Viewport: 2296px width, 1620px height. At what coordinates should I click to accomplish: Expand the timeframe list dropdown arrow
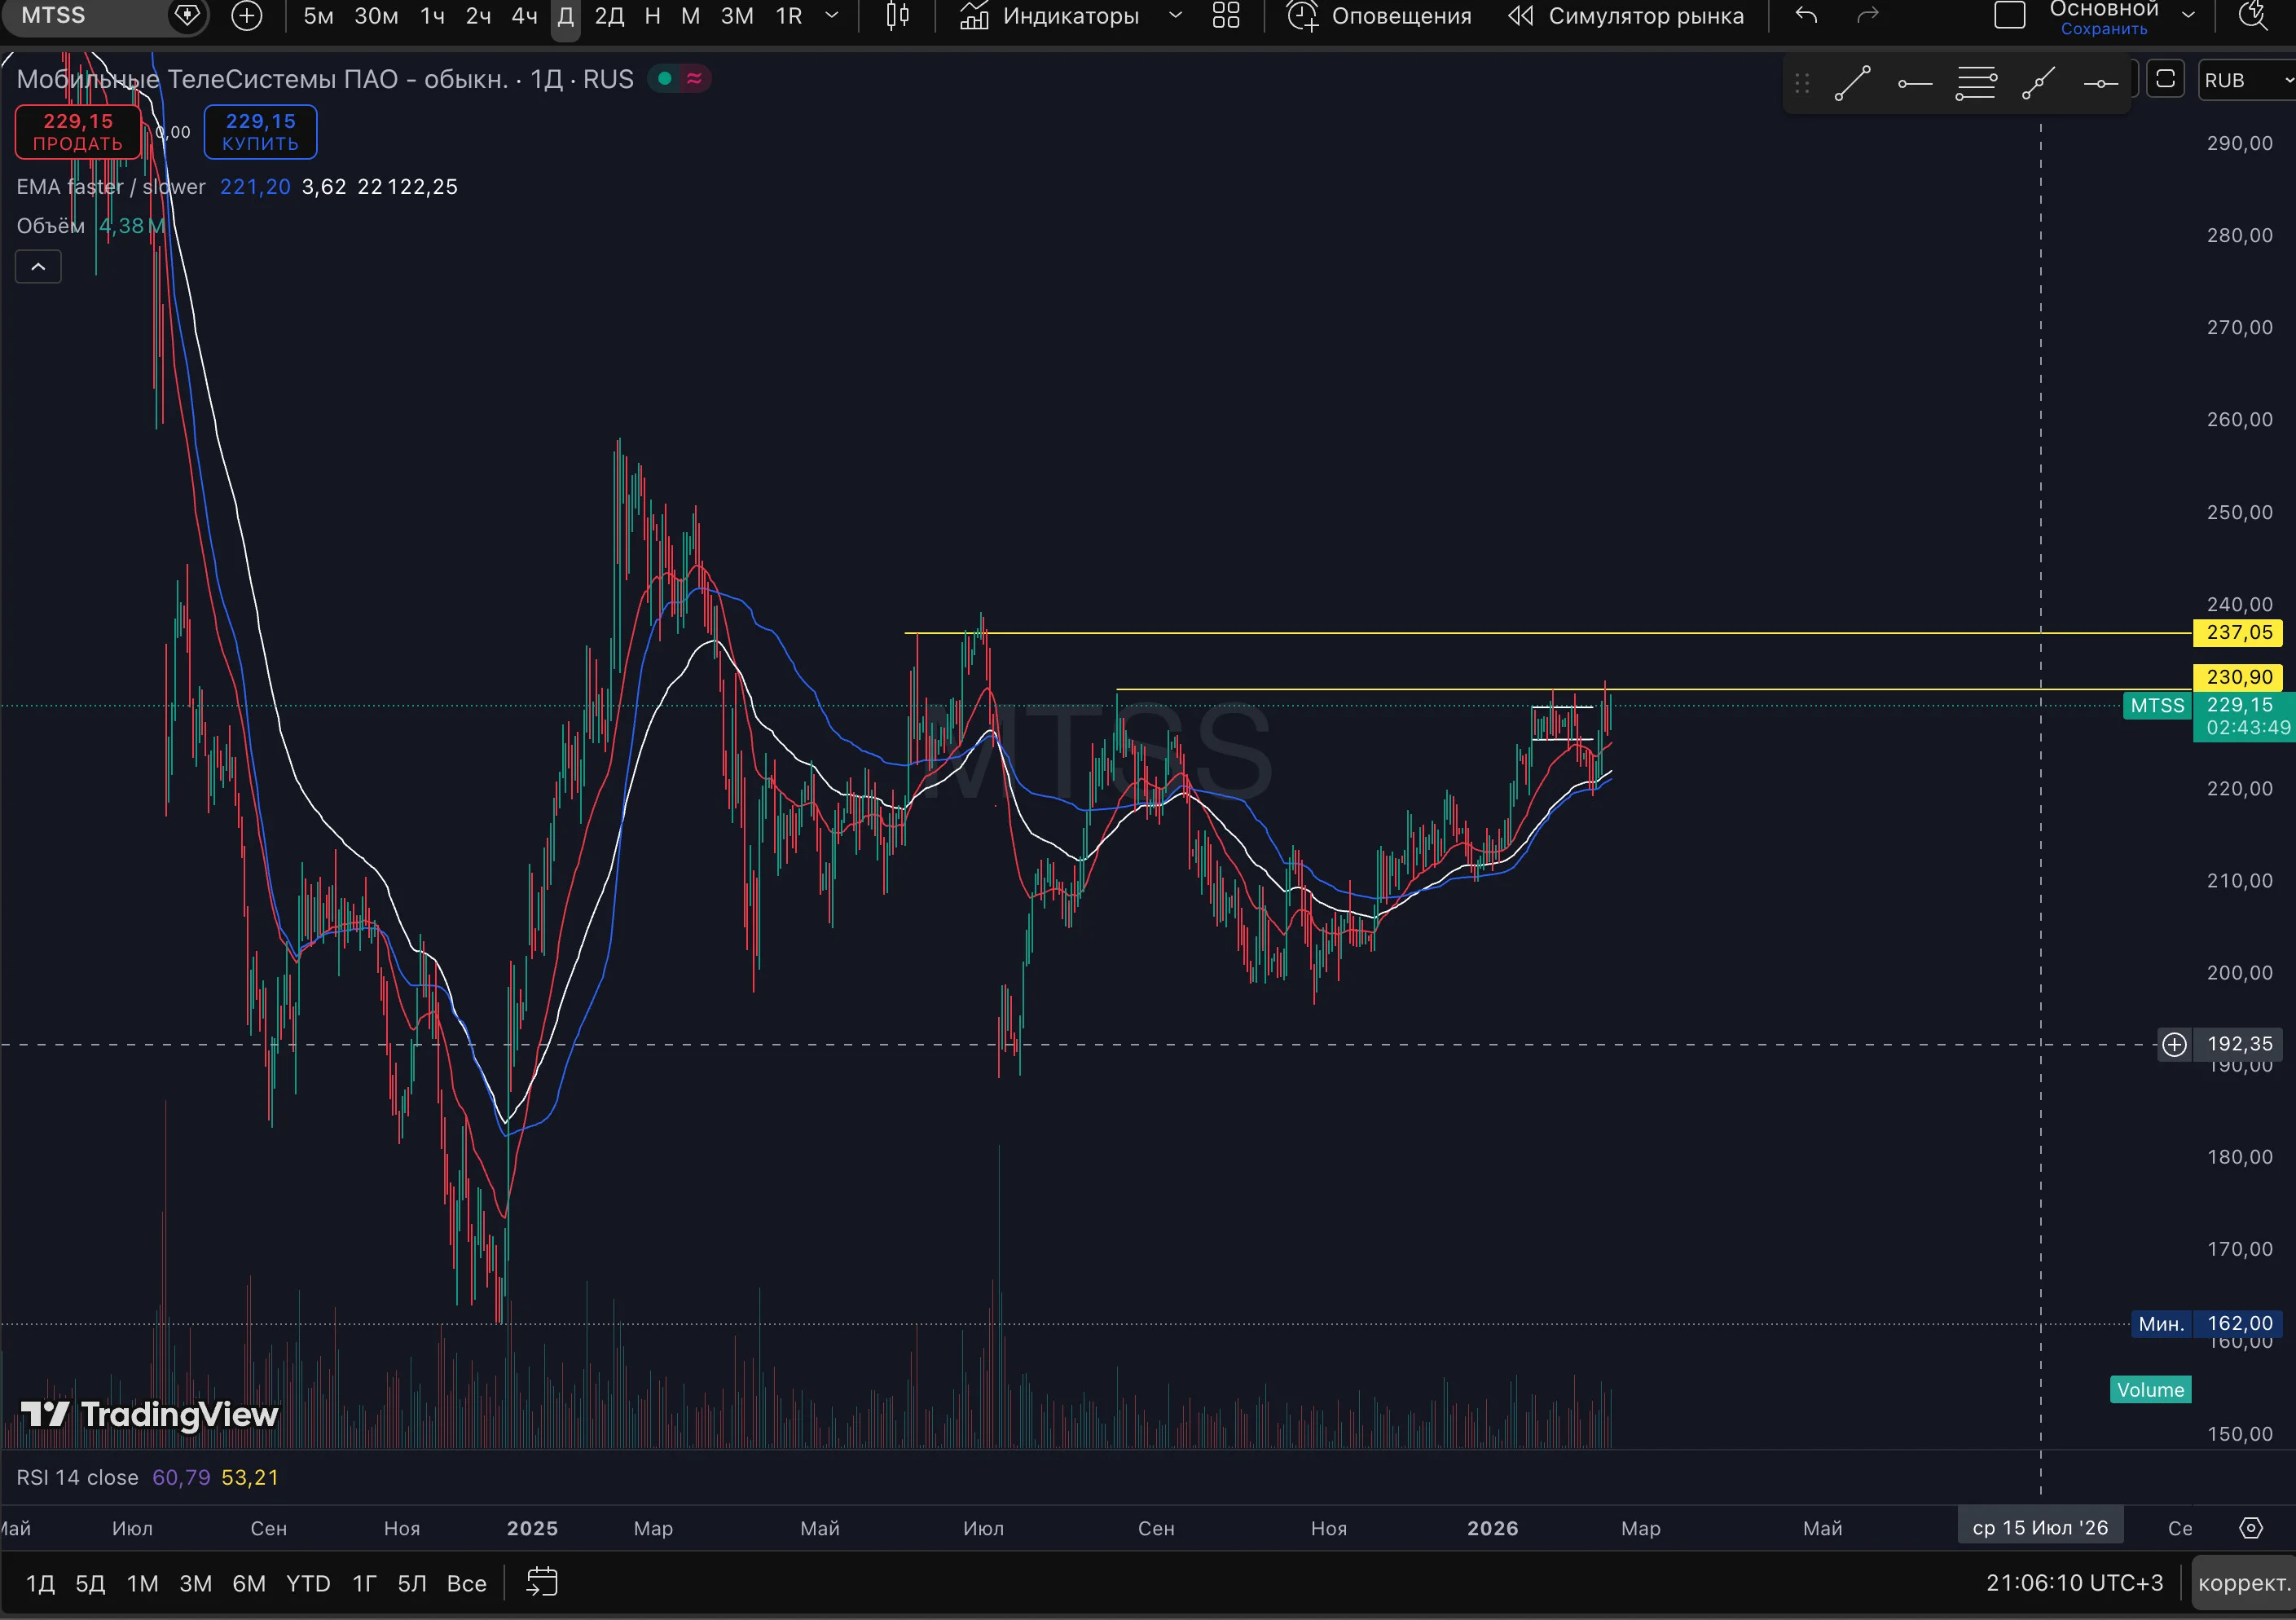click(x=831, y=16)
